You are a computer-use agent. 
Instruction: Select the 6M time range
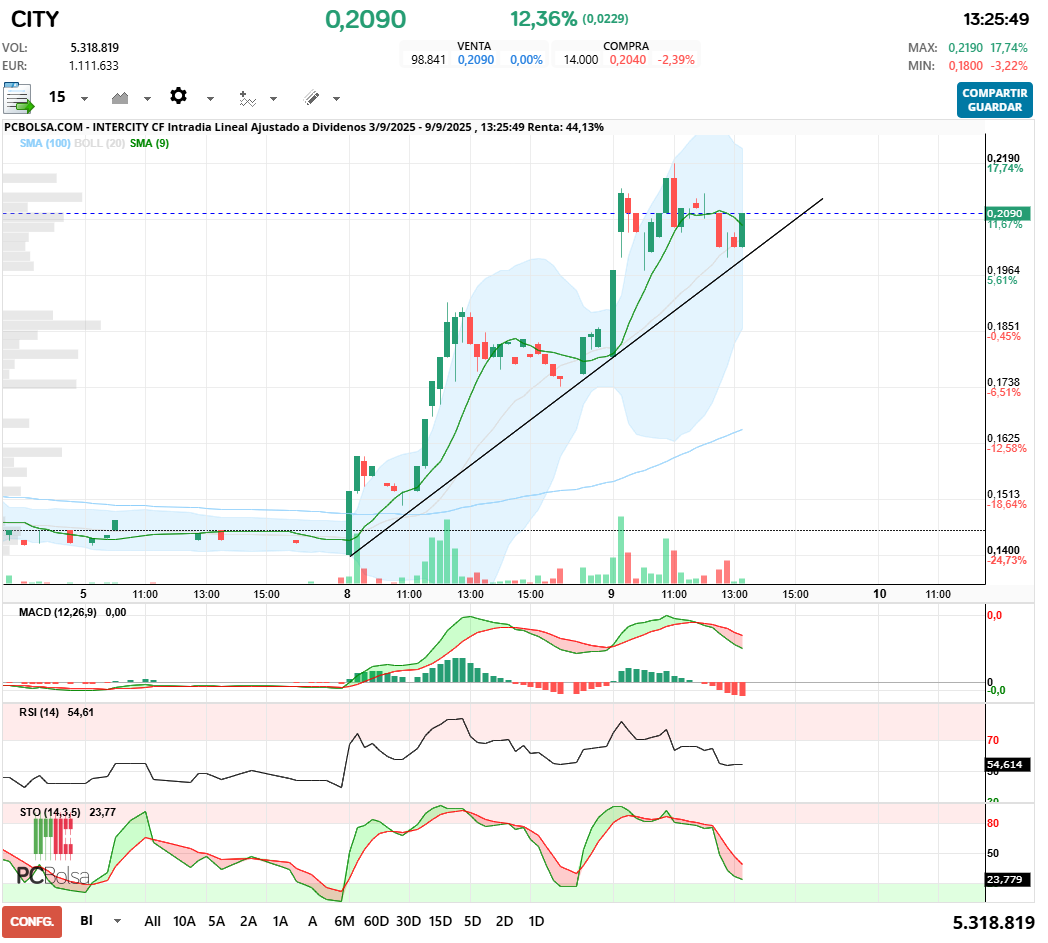point(344,921)
